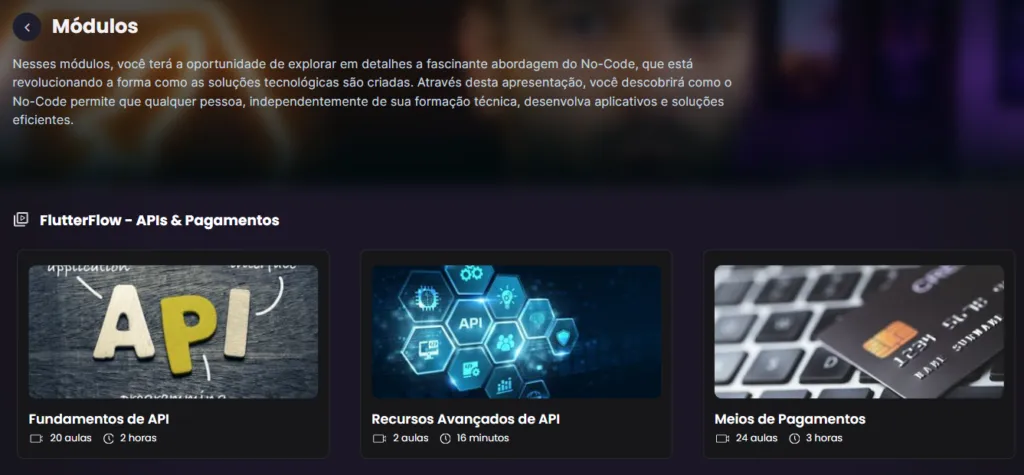Image resolution: width=1024 pixels, height=475 pixels.
Task: Click the 24 aulas lesson count
Action: click(x=756, y=438)
